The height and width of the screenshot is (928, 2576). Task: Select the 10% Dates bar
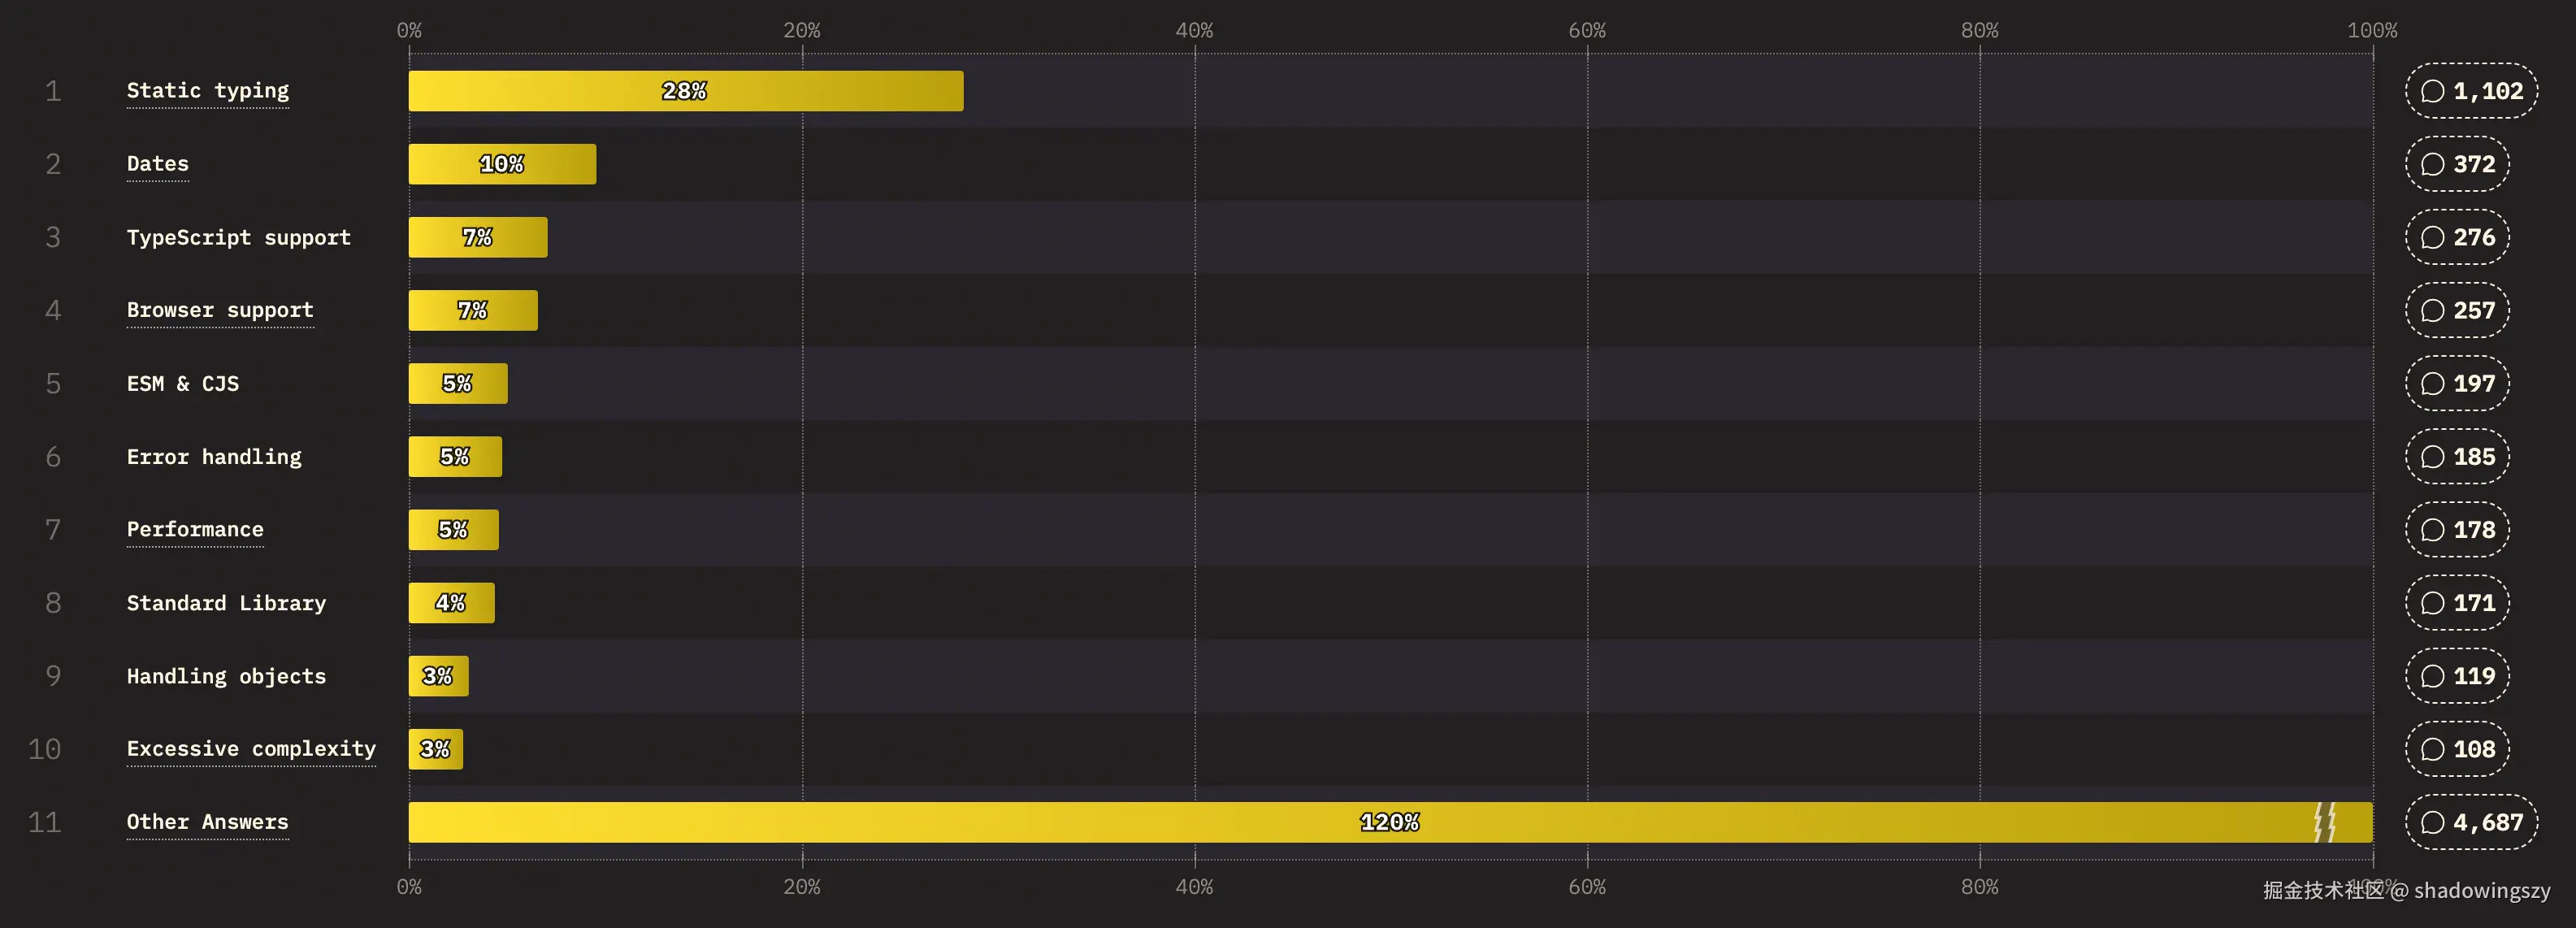[502, 164]
